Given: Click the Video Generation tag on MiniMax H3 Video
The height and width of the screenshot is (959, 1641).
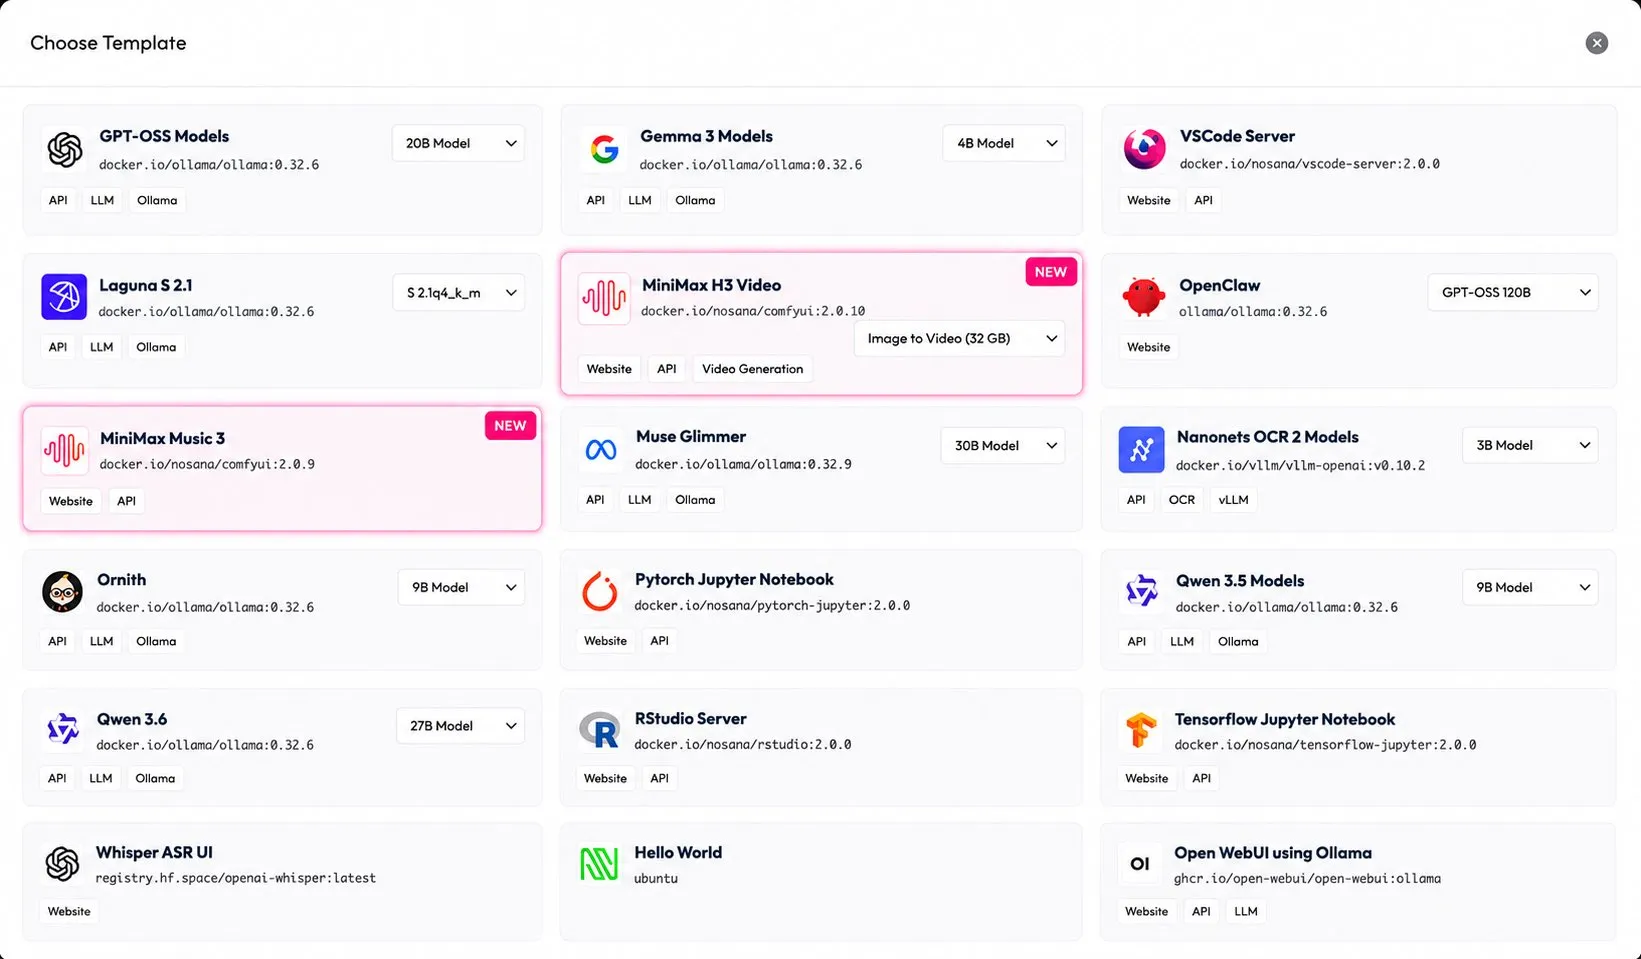Looking at the screenshot, I should pos(753,369).
